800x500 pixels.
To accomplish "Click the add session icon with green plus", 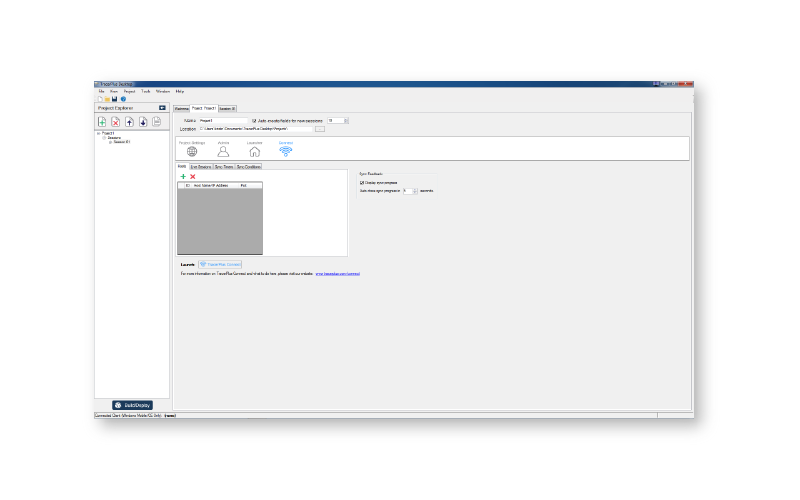I will 102,122.
